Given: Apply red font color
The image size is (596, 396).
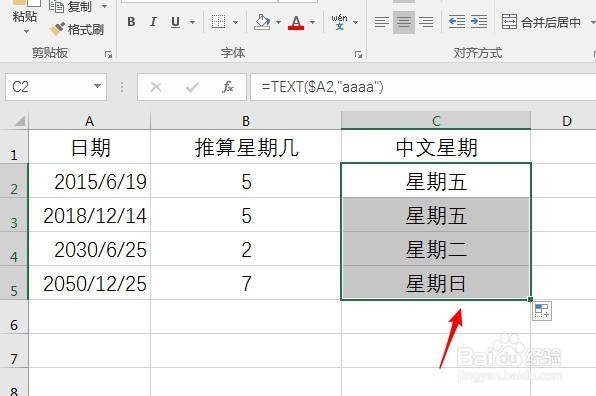Looking at the screenshot, I should (x=296, y=22).
